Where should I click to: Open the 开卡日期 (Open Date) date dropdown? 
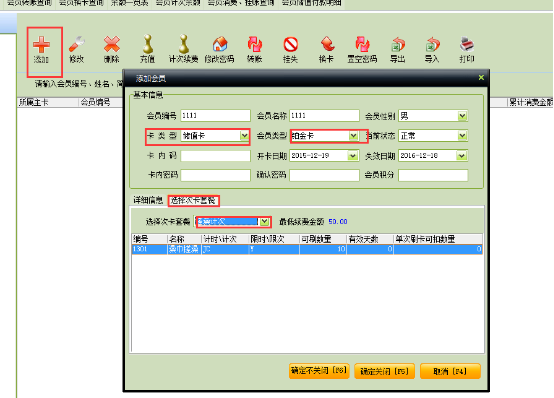pyautogui.click(x=352, y=156)
